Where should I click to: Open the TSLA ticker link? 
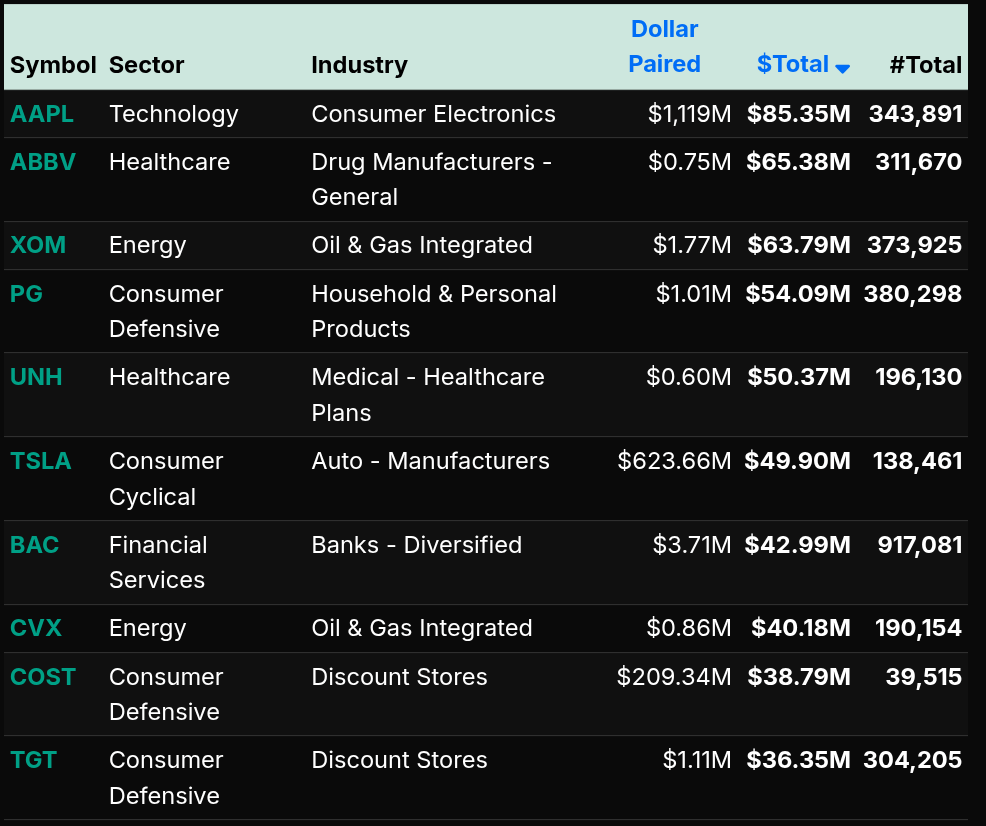tap(41, 461)
